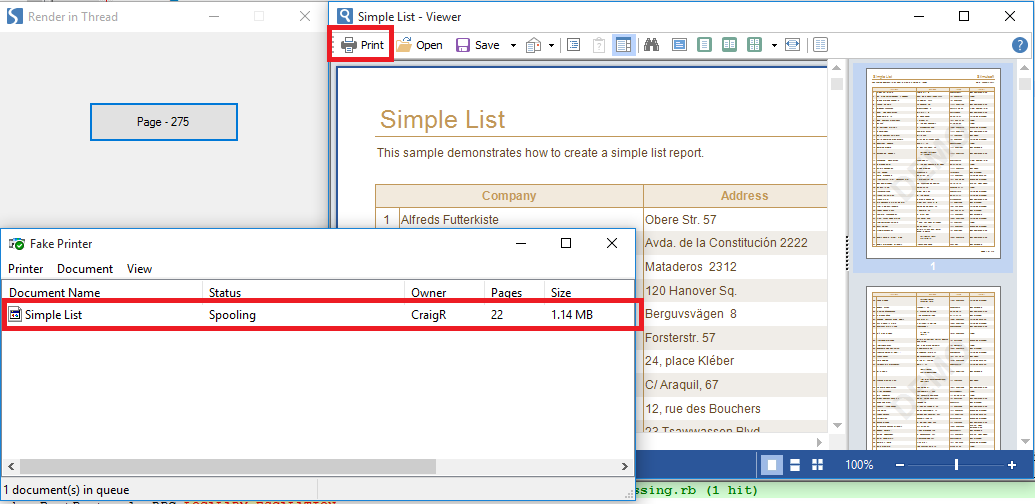Zoom out with the minus icon
1035x504 pixels.
(900, 465)
